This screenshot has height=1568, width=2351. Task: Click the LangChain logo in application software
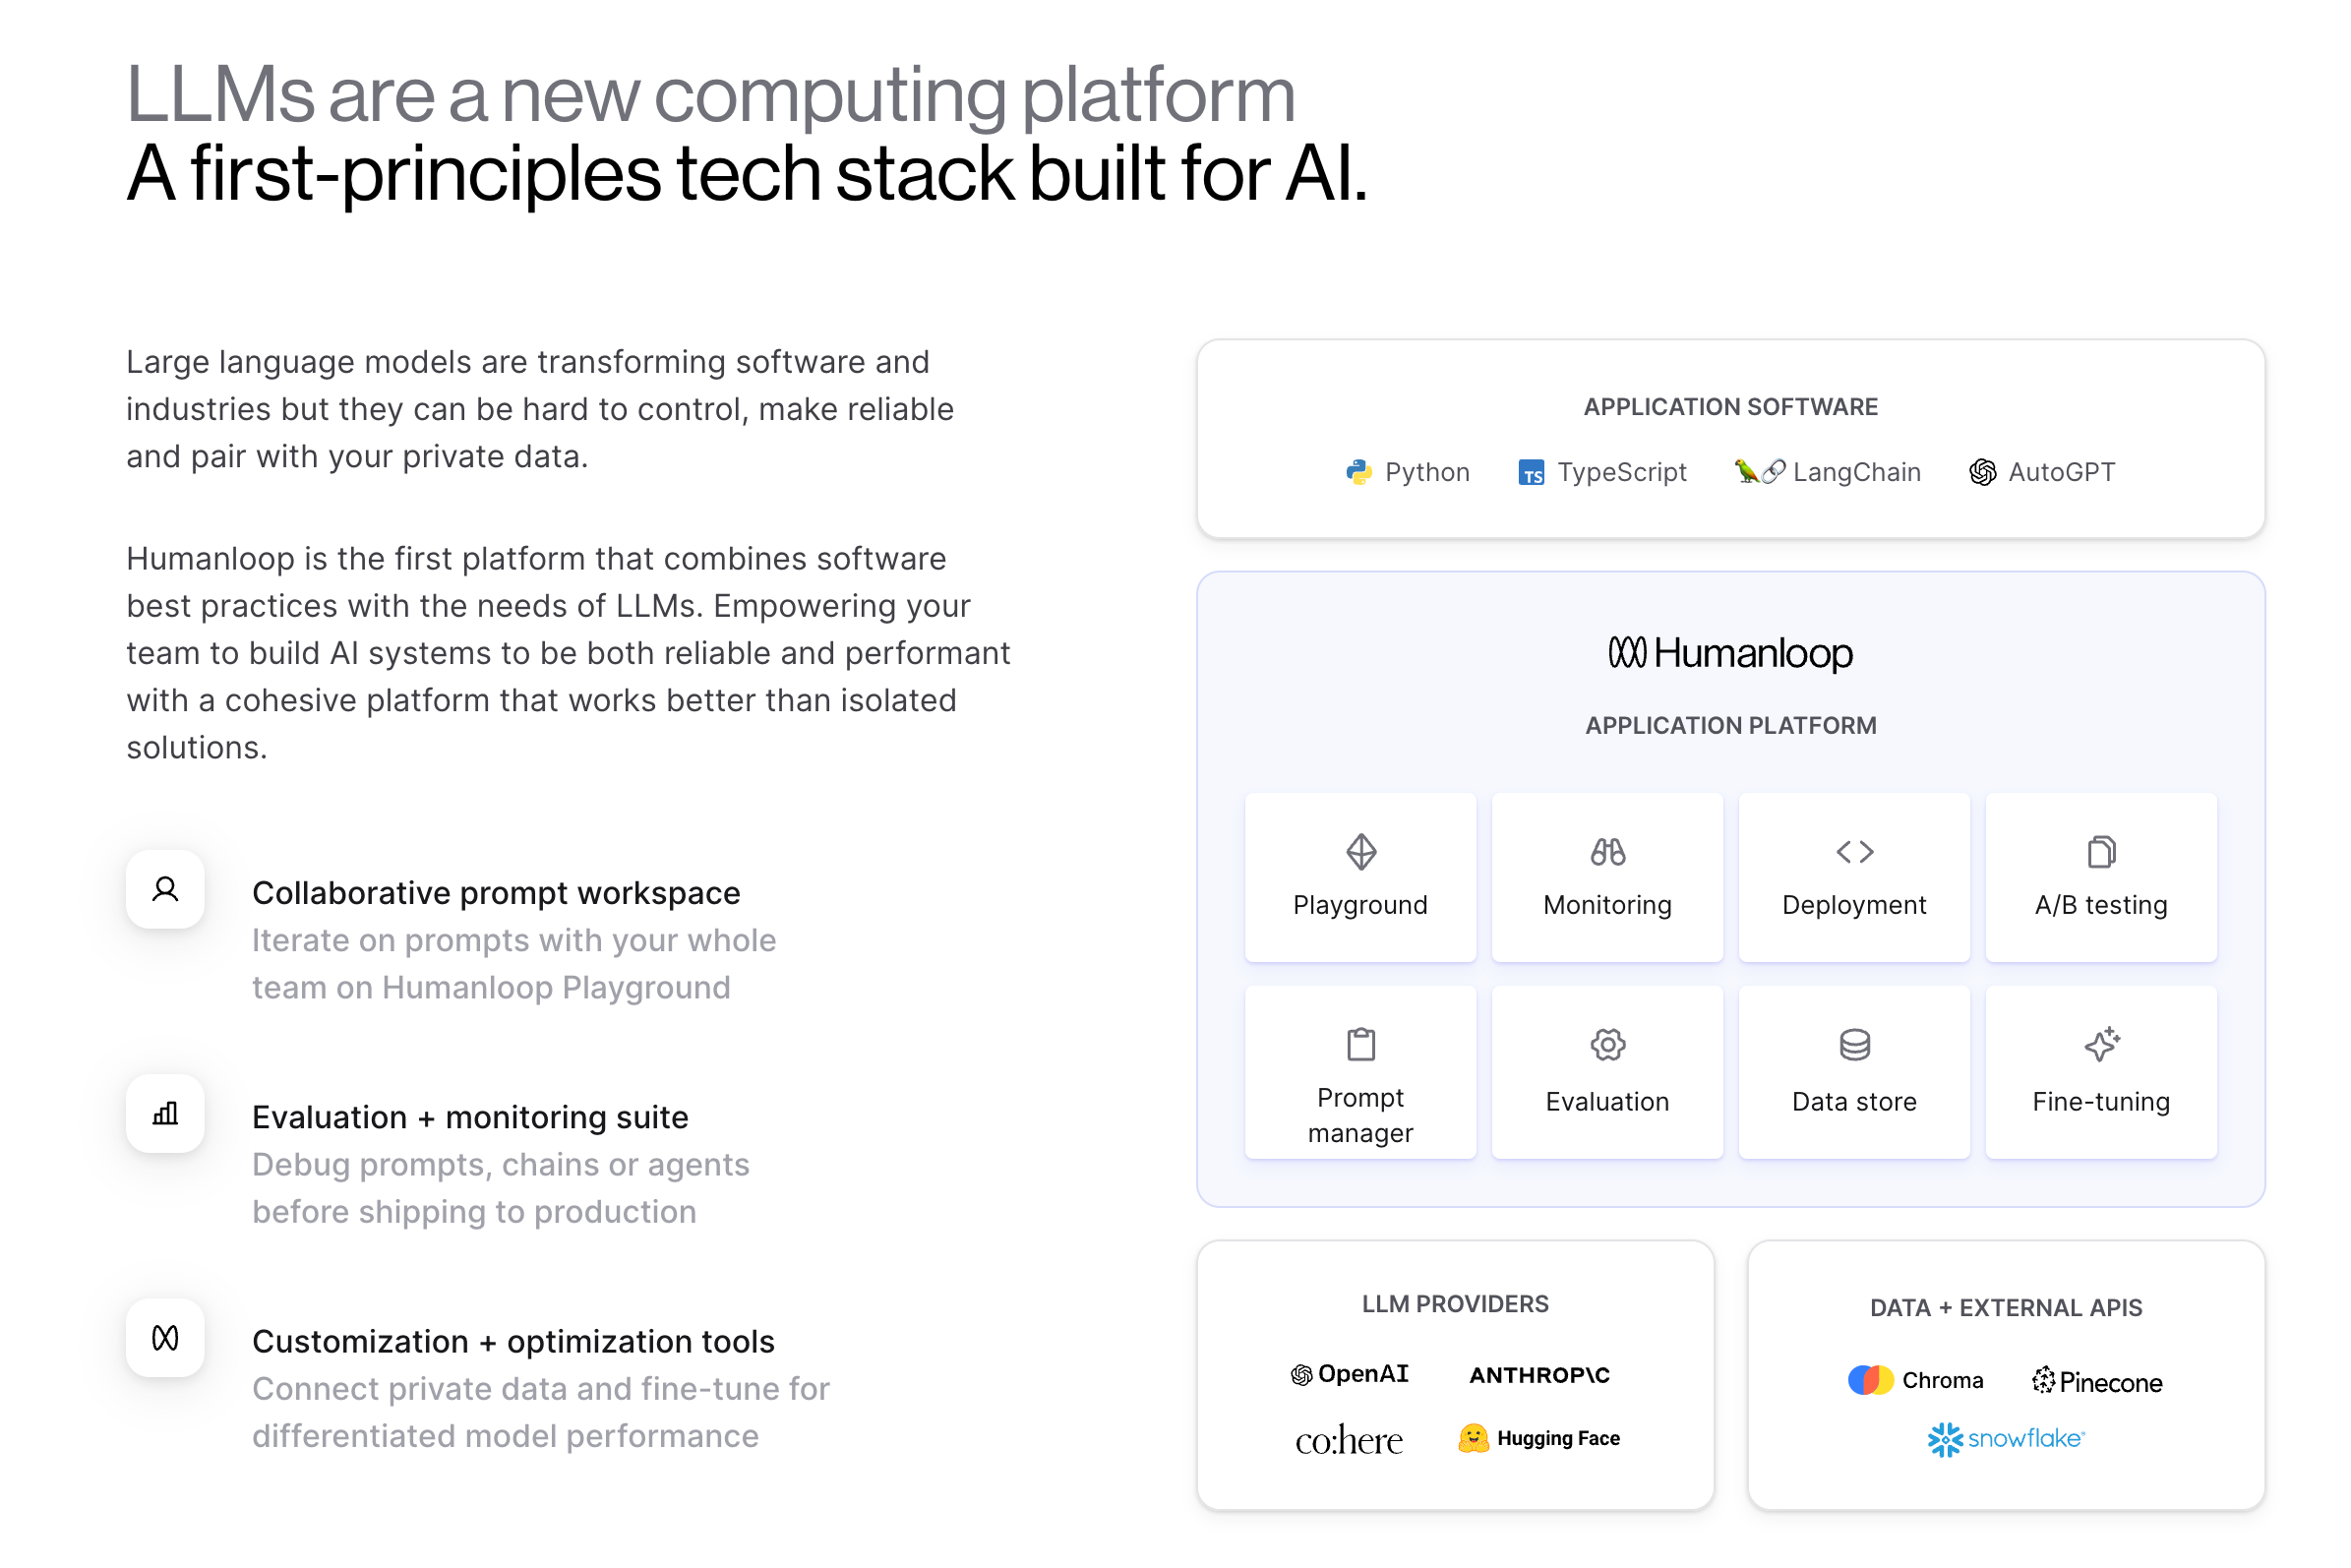(x=1756, y=471)
